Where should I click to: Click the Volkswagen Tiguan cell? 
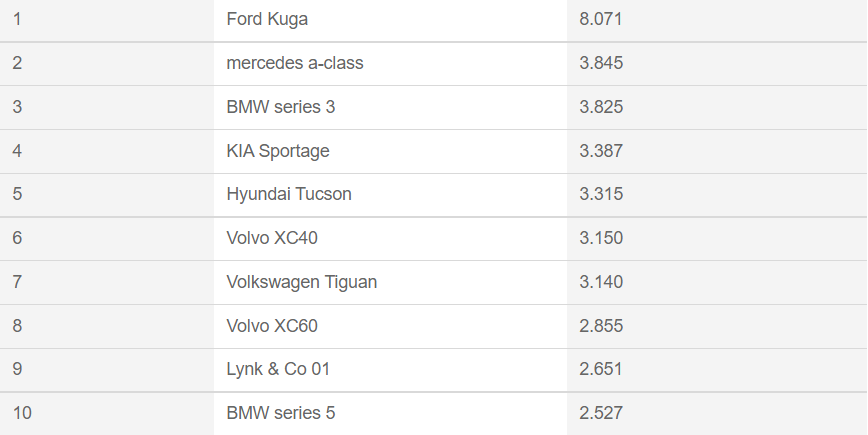pos(302,282)
